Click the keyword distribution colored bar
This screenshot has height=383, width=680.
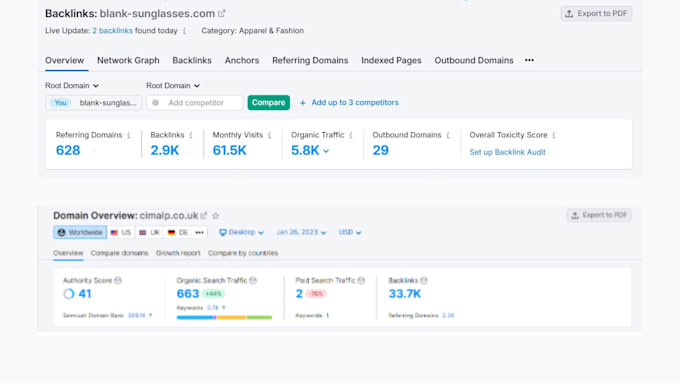(x=224, y=318)
